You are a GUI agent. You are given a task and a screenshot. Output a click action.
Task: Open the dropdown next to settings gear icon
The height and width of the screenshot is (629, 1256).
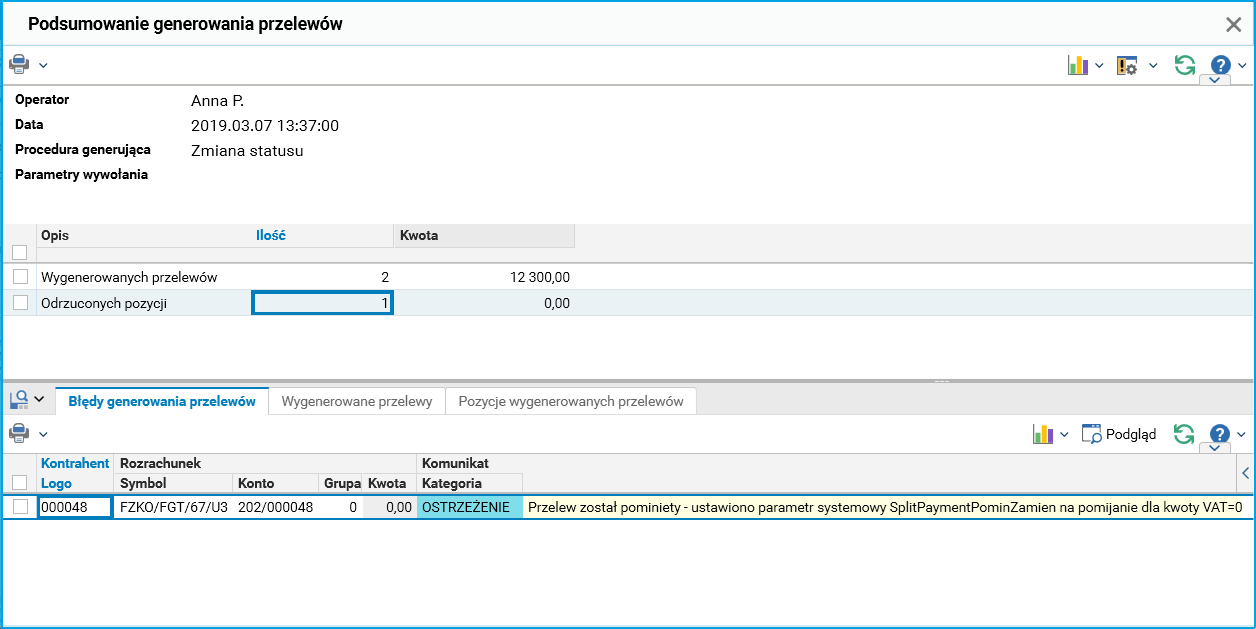[x=1152, y=66]
